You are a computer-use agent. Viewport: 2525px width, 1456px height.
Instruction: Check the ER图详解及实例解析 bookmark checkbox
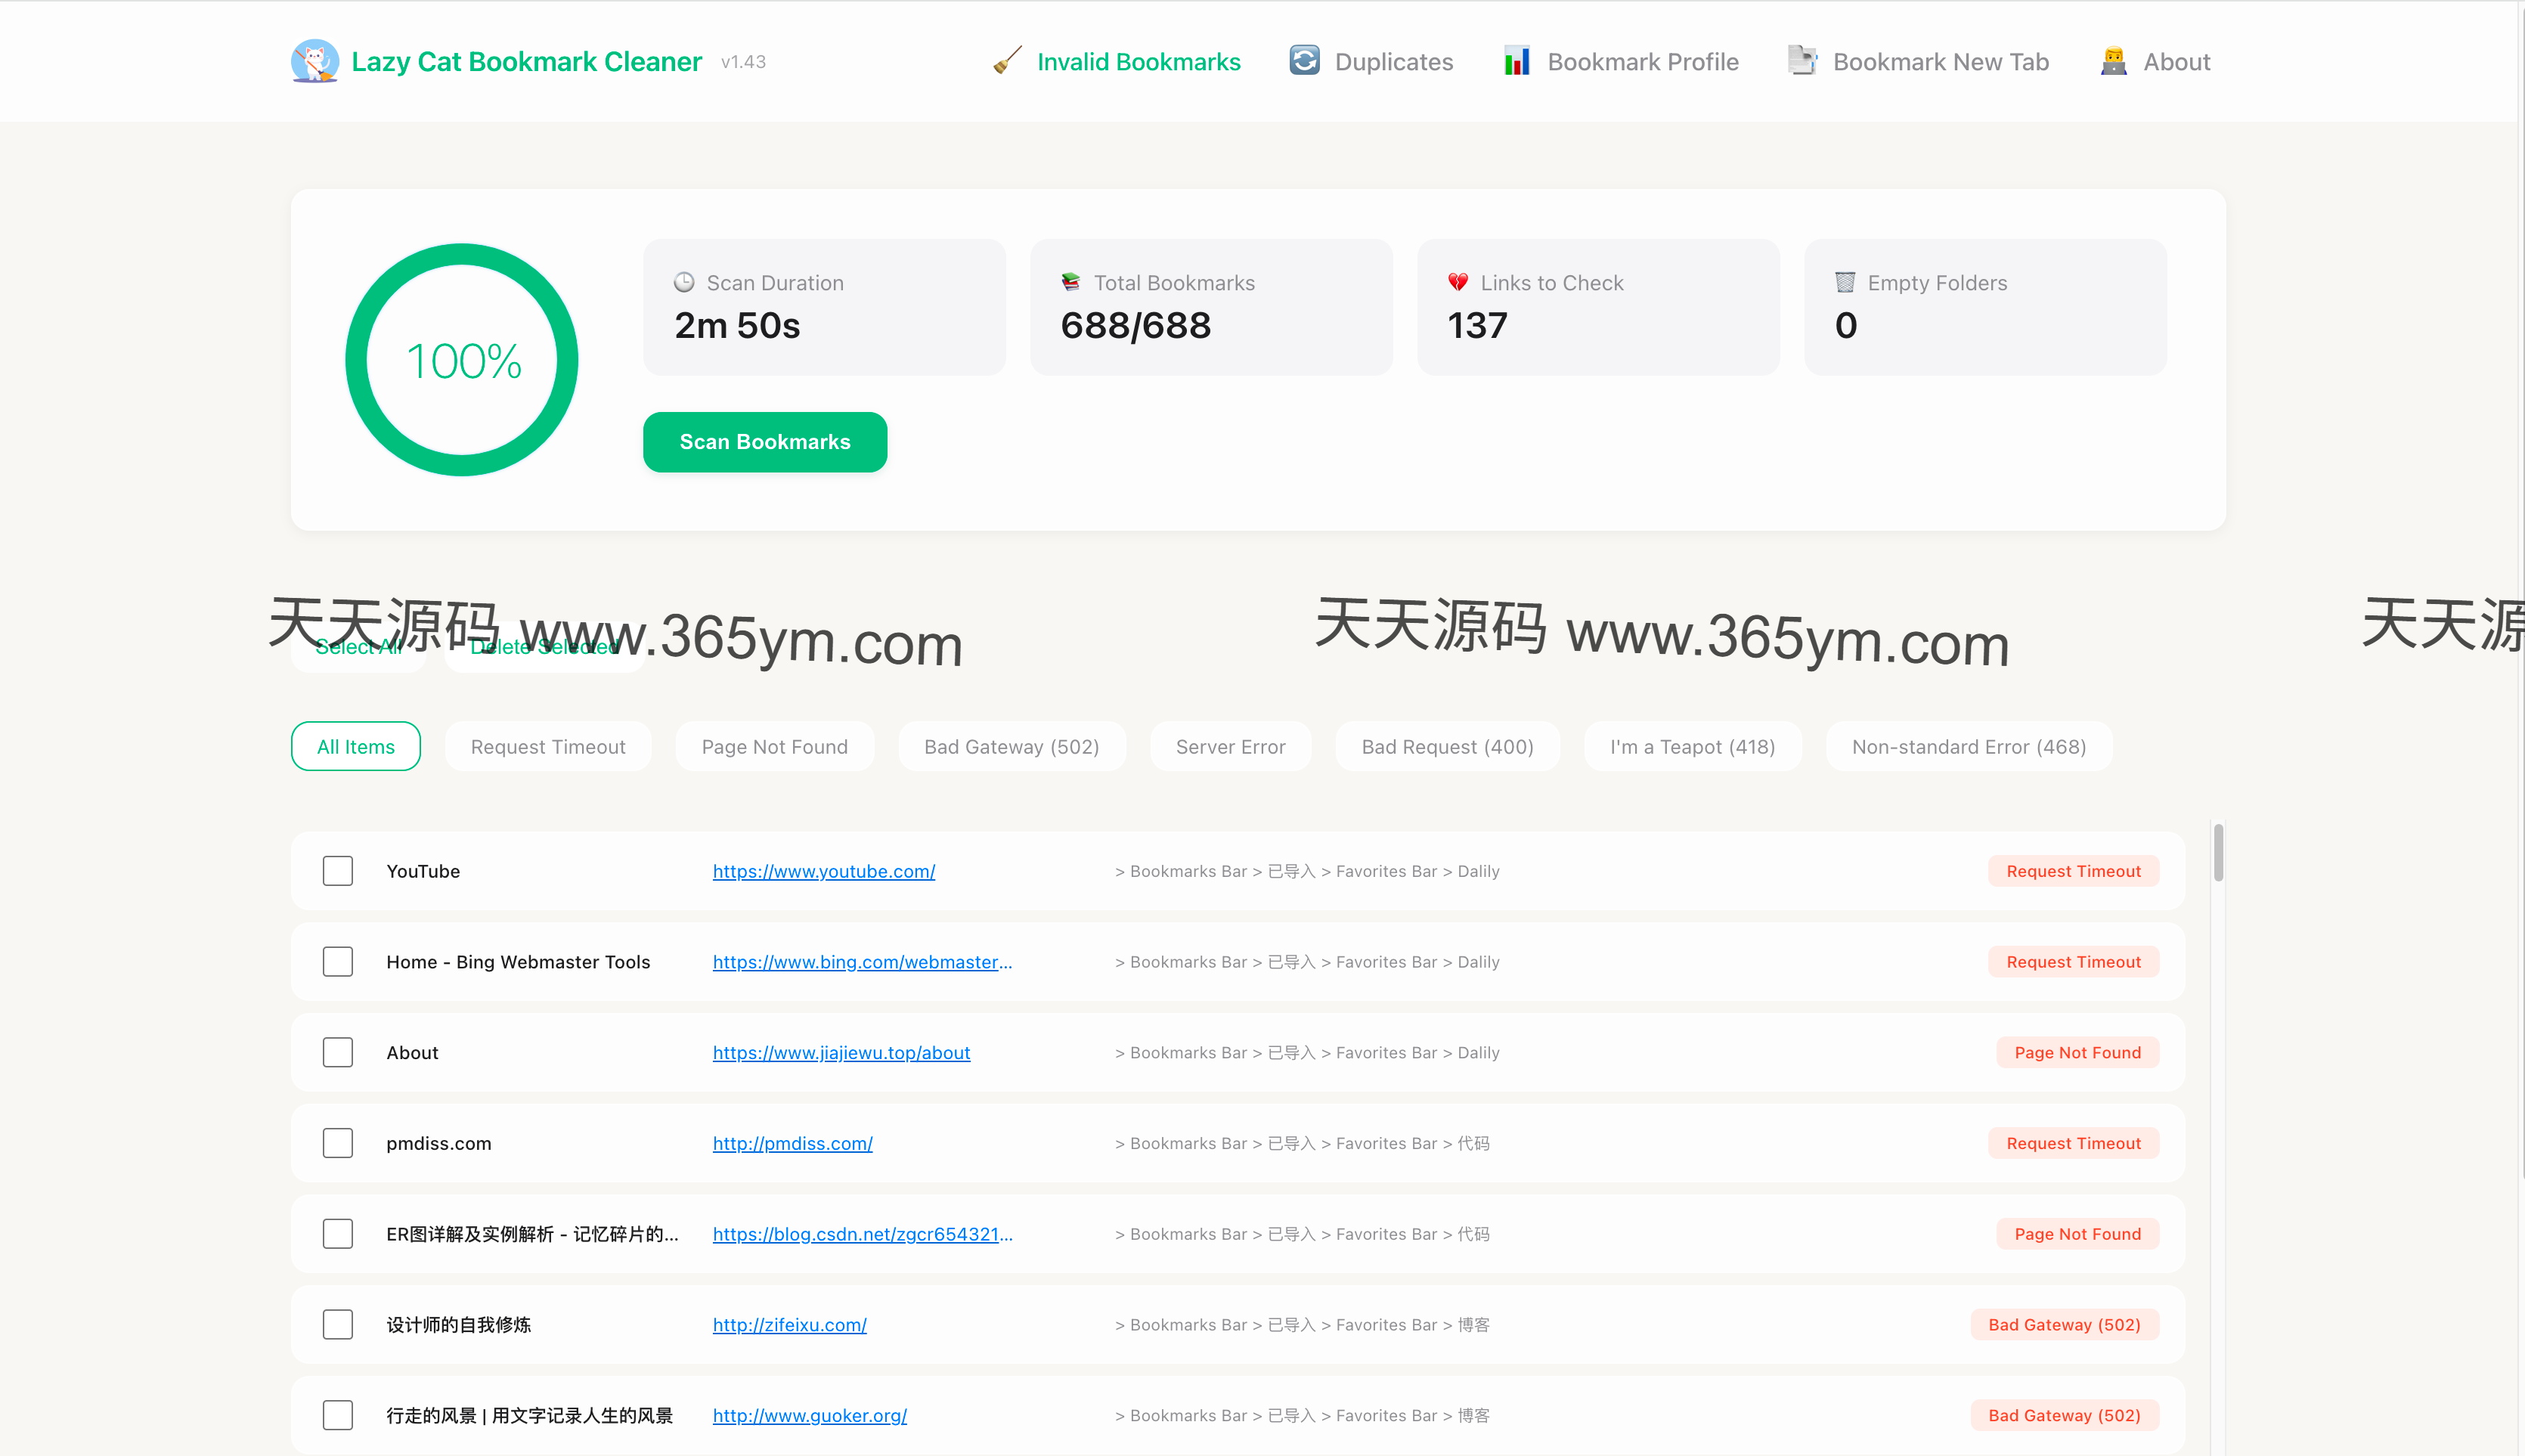338,1234
